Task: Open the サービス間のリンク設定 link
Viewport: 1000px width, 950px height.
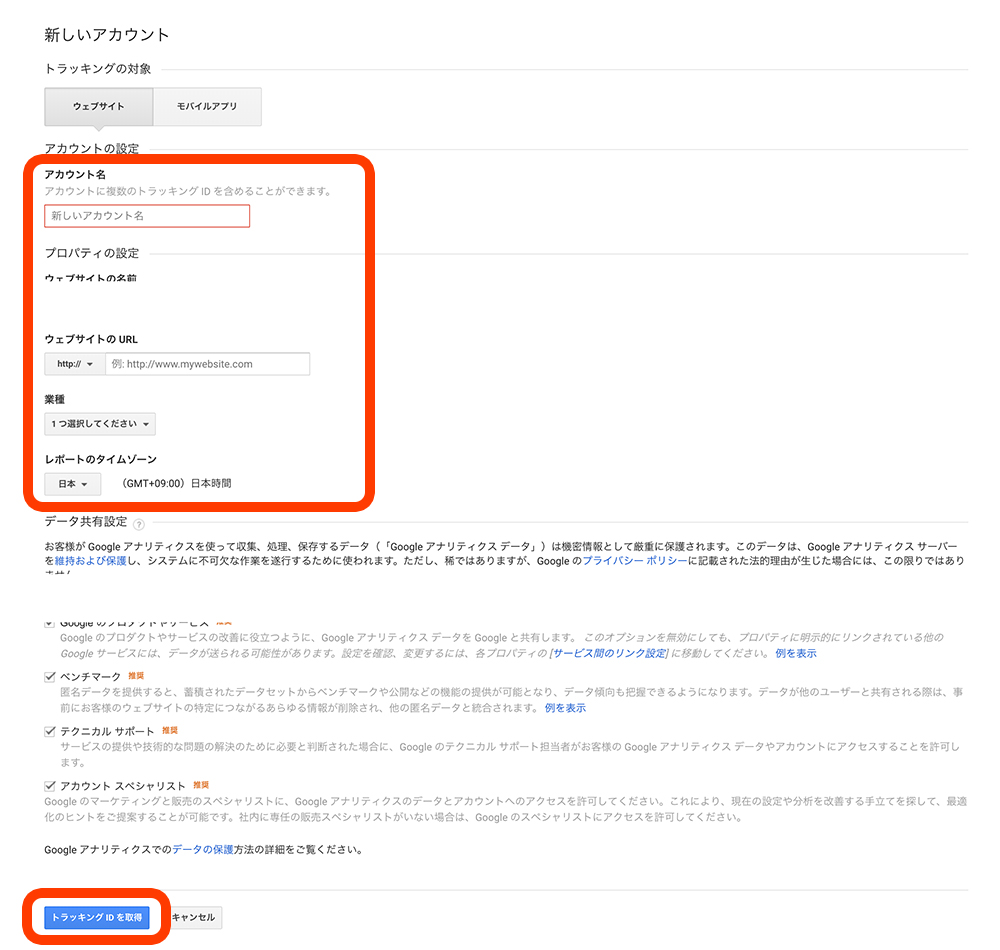Action: tap(609, 654)
